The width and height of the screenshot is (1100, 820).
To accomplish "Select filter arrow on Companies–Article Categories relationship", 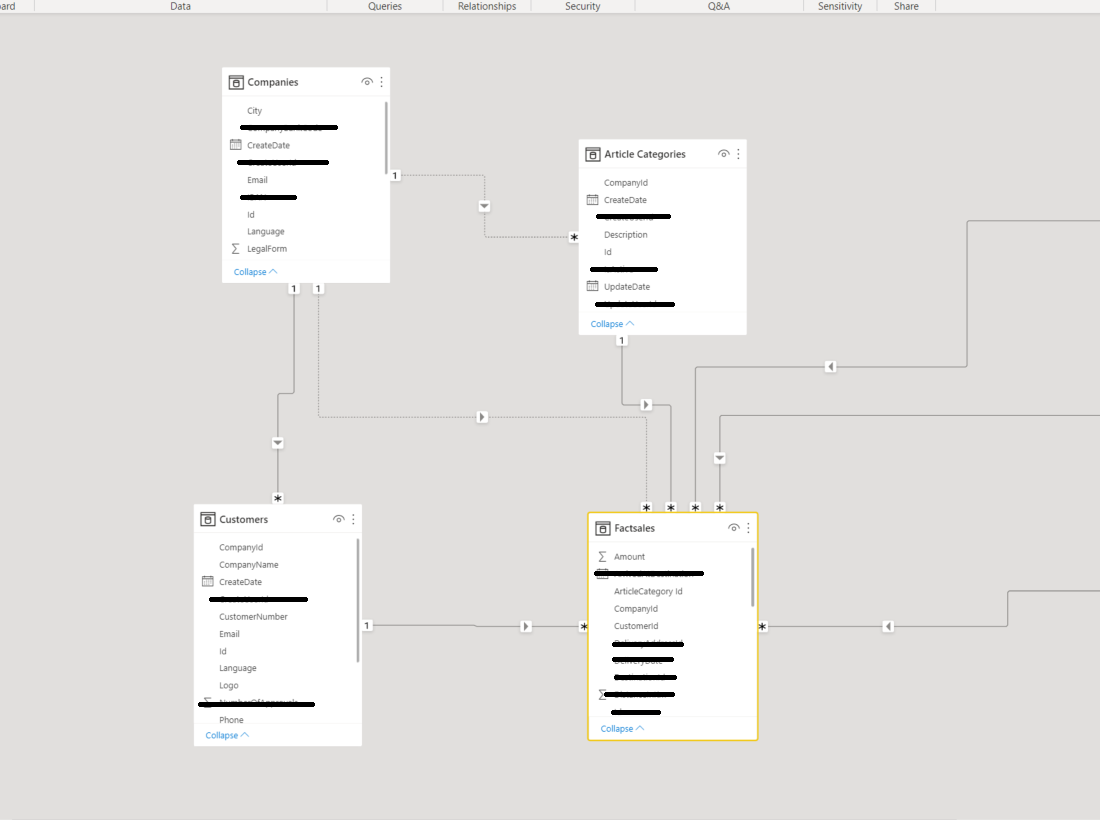I will pyautogui.click(x=484, y=206).
